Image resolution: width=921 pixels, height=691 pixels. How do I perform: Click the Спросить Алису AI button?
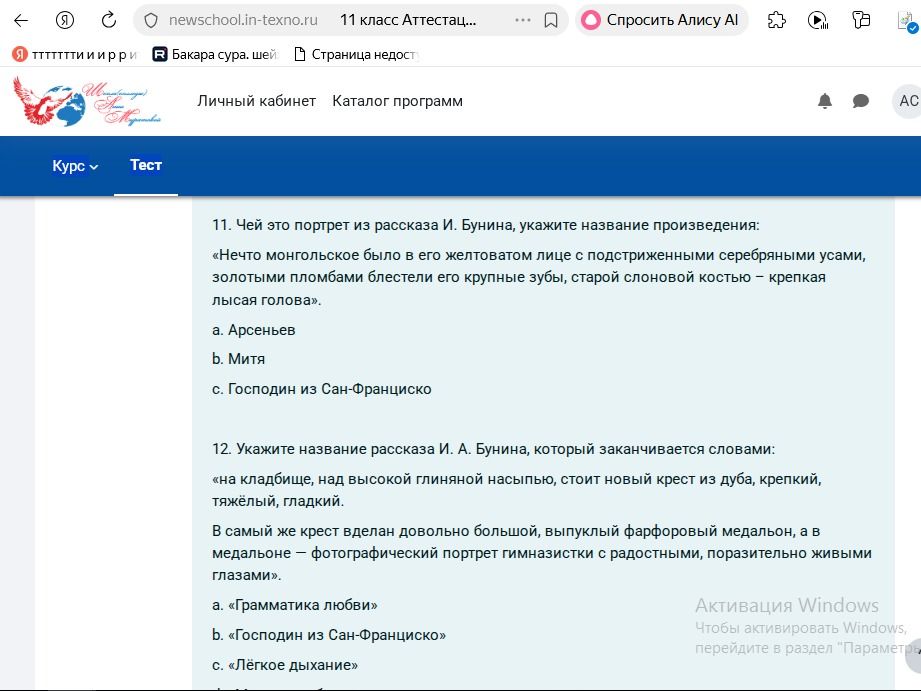(x=662, y=21)
